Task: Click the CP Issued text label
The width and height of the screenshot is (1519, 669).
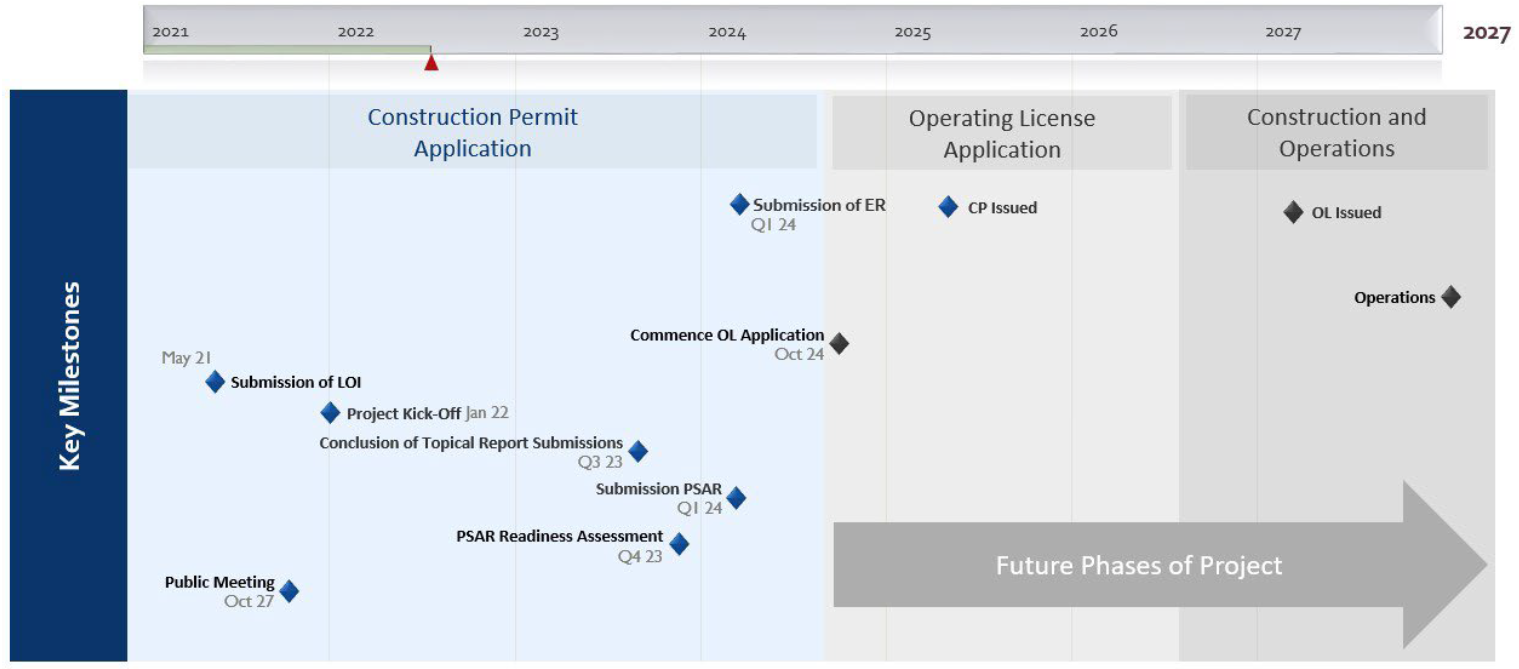Action: click(1002, 208)
